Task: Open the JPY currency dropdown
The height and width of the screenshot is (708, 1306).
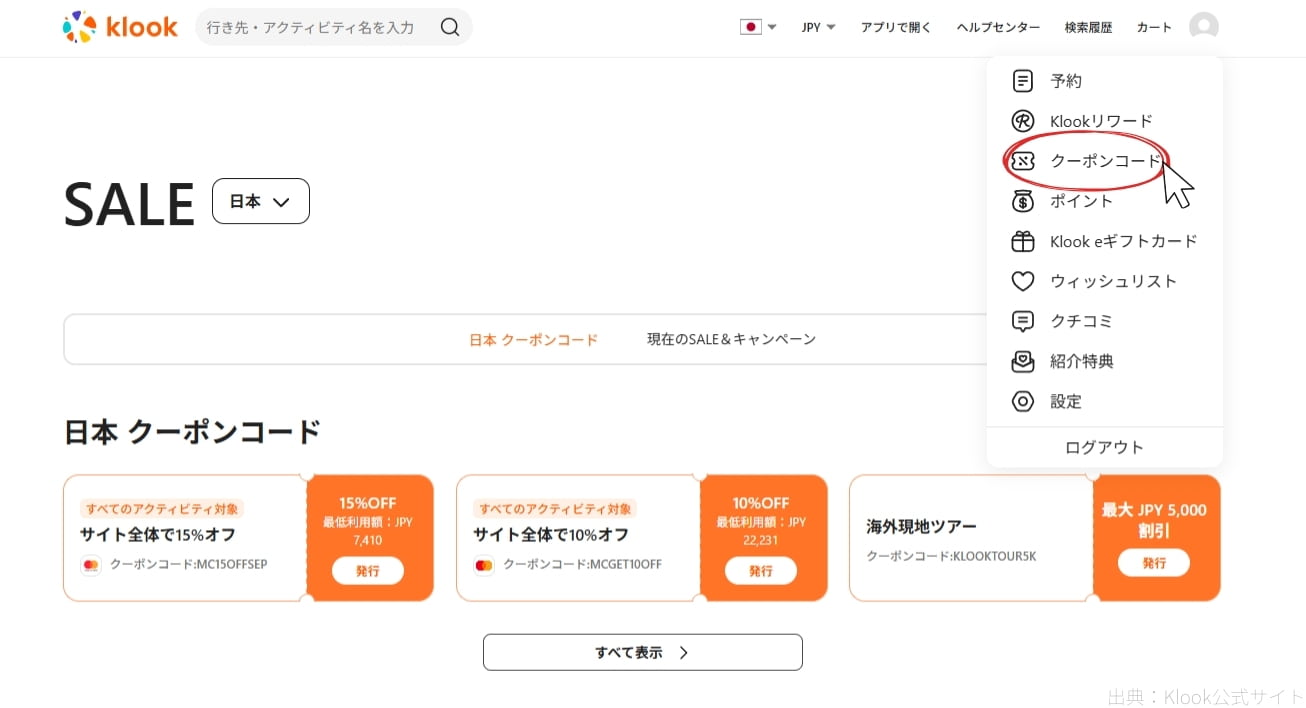Action: pyautogui.click(x=818, y=27)
